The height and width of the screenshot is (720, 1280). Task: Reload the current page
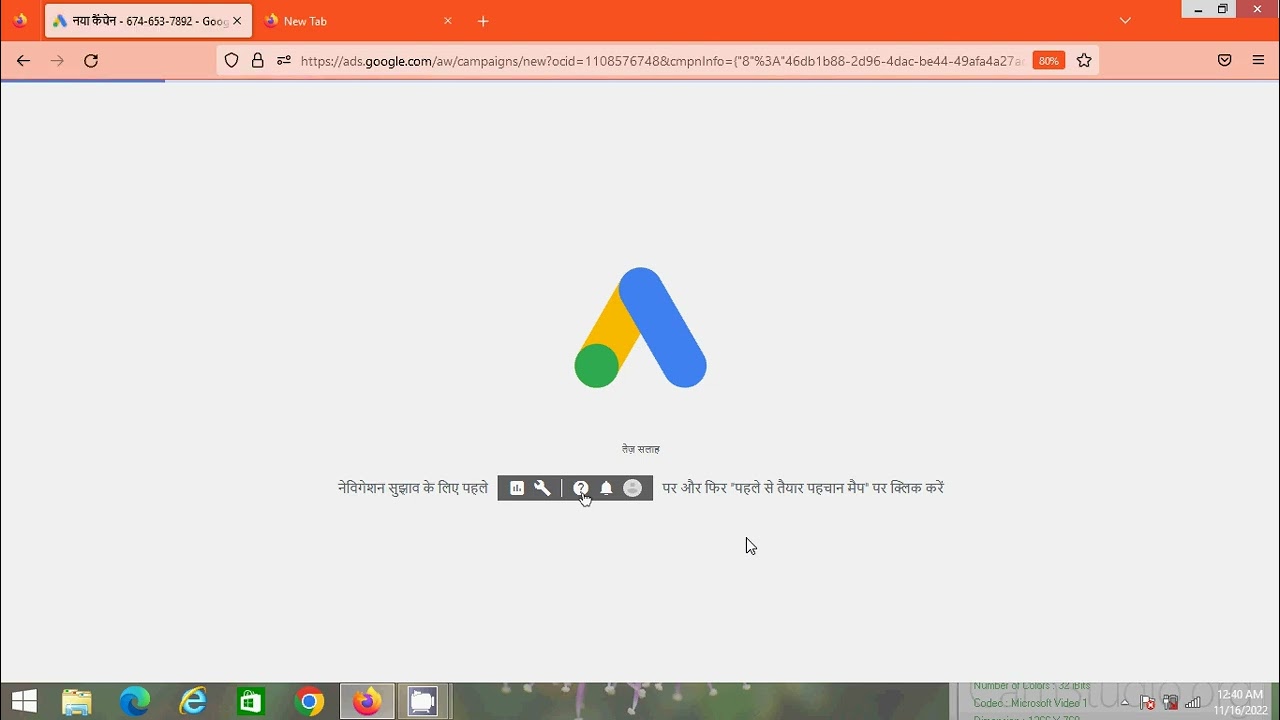(x=91, y=61)
